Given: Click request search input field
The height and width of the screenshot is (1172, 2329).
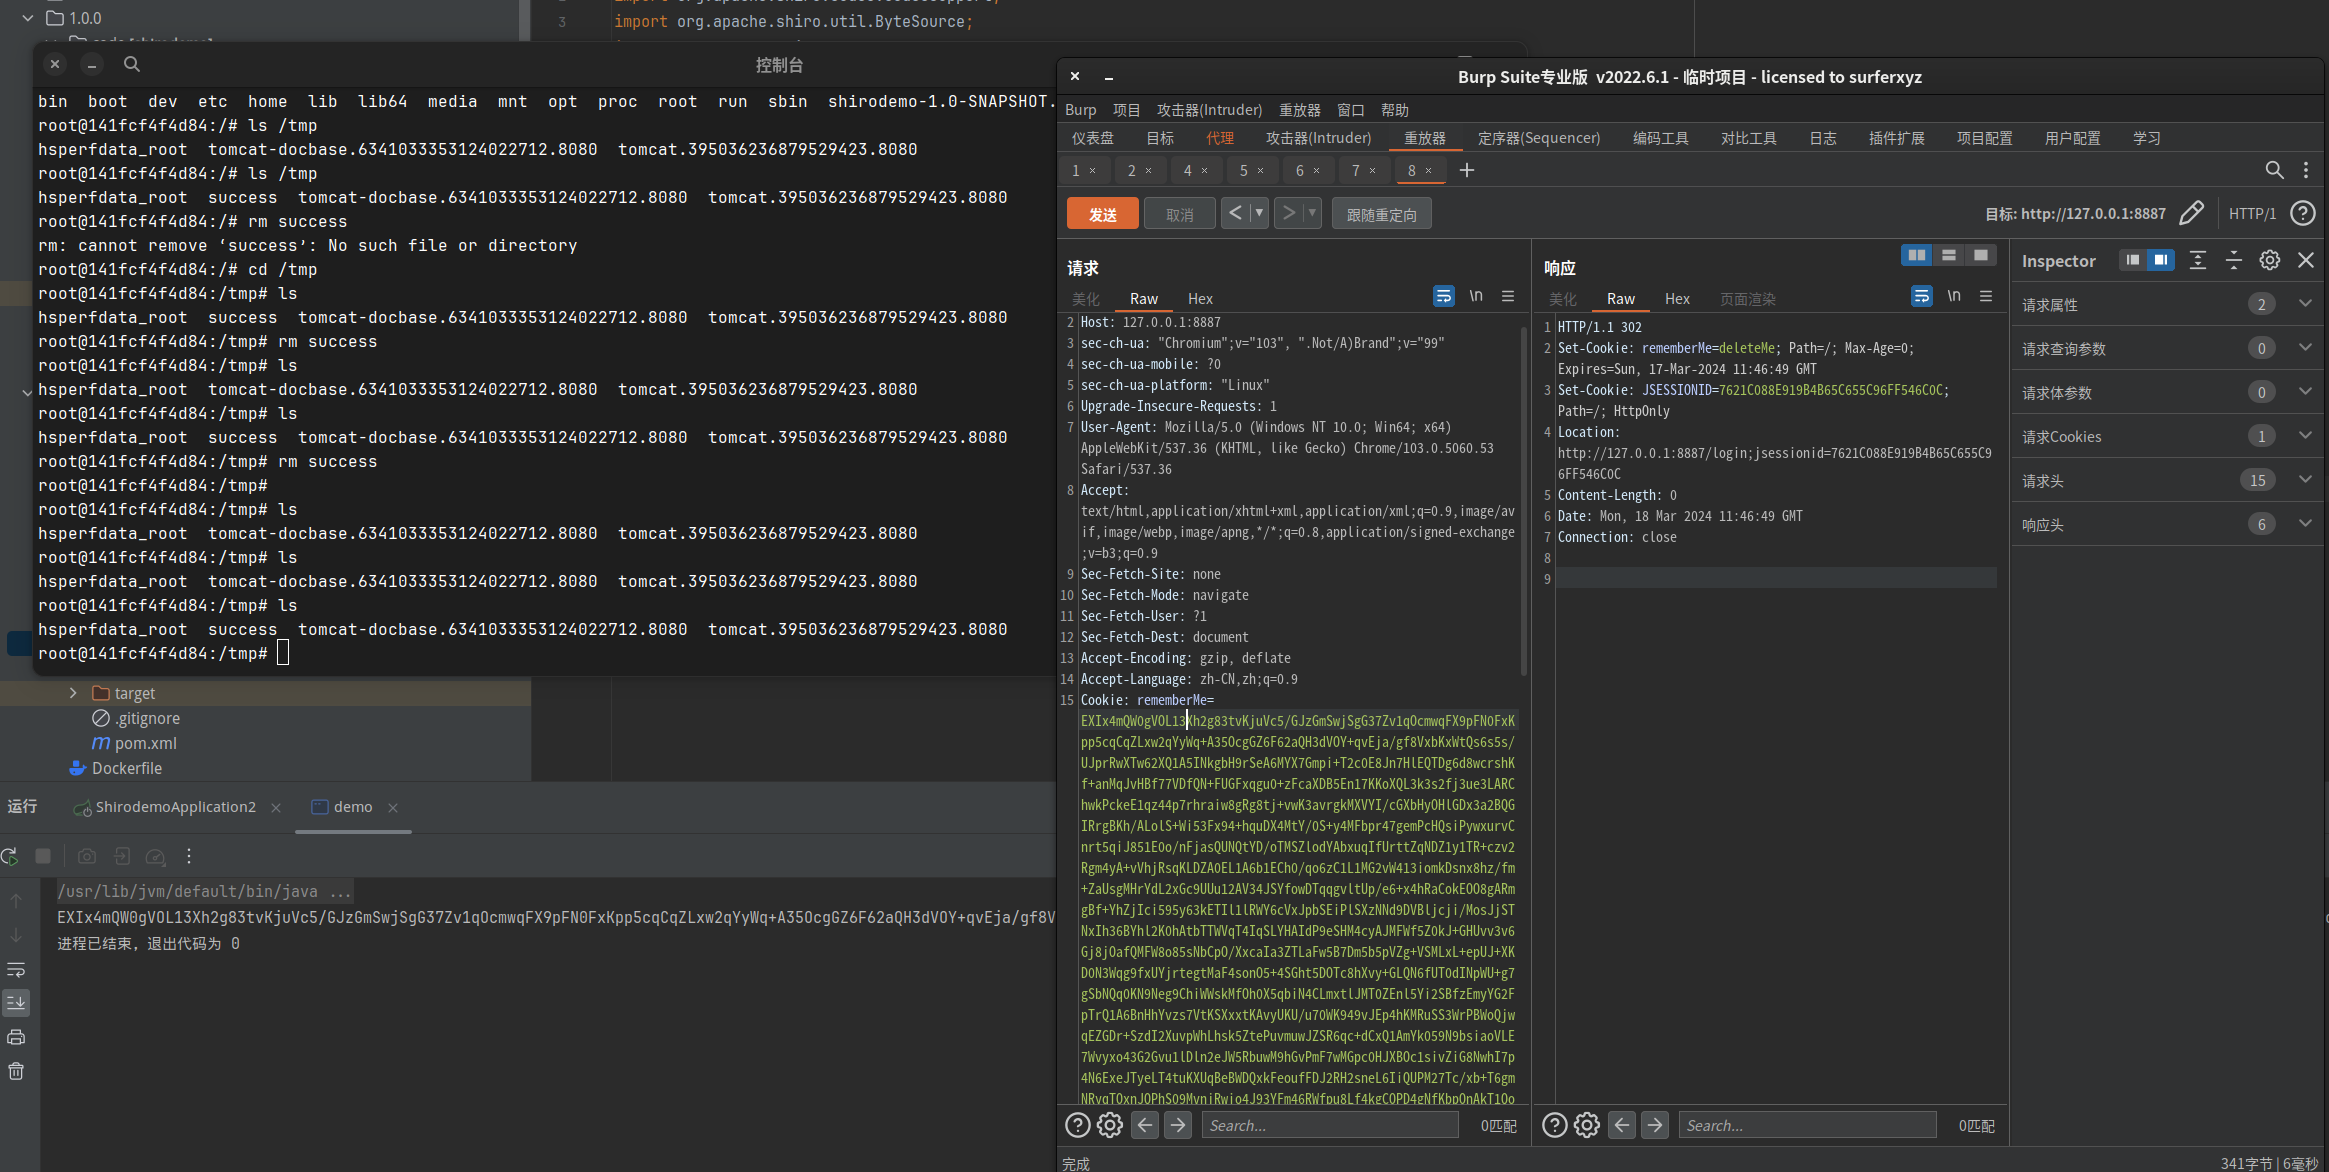Looking at the screenshot, I should [1330, 1125].
